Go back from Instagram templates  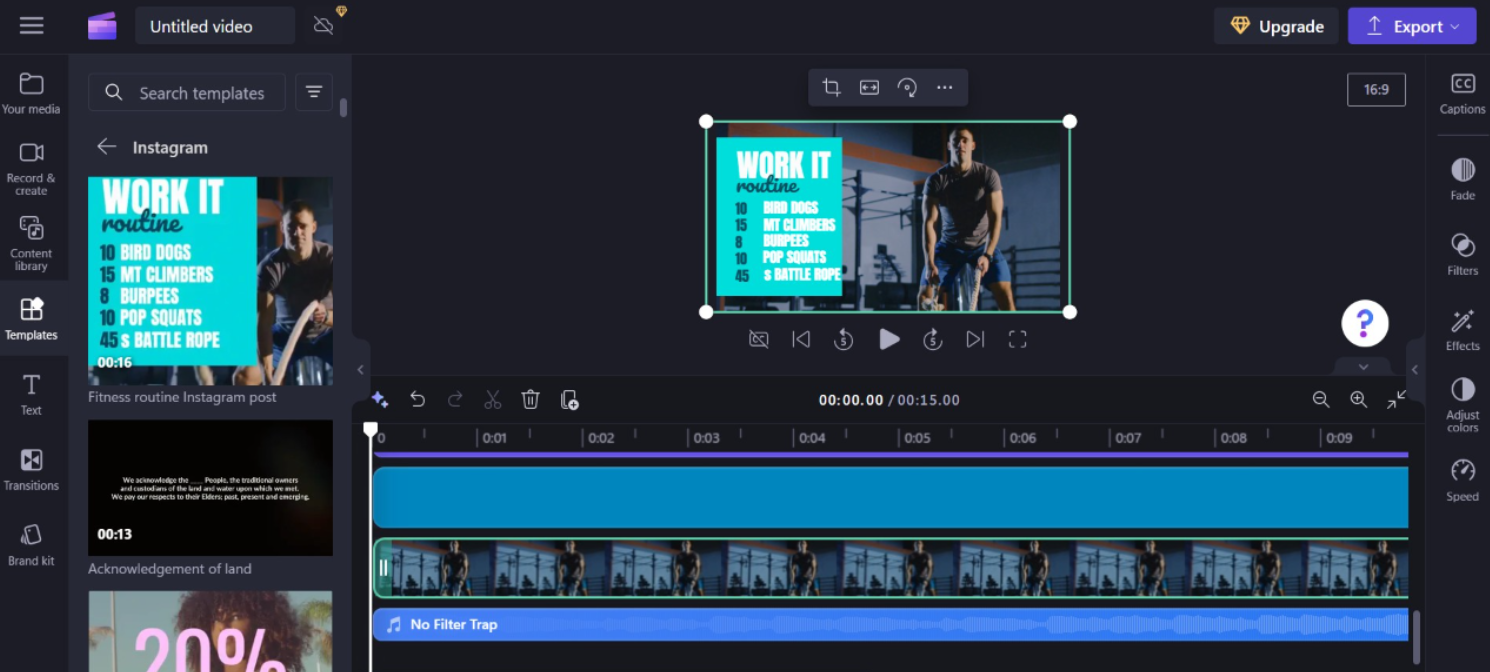click(x=106, y=147)
